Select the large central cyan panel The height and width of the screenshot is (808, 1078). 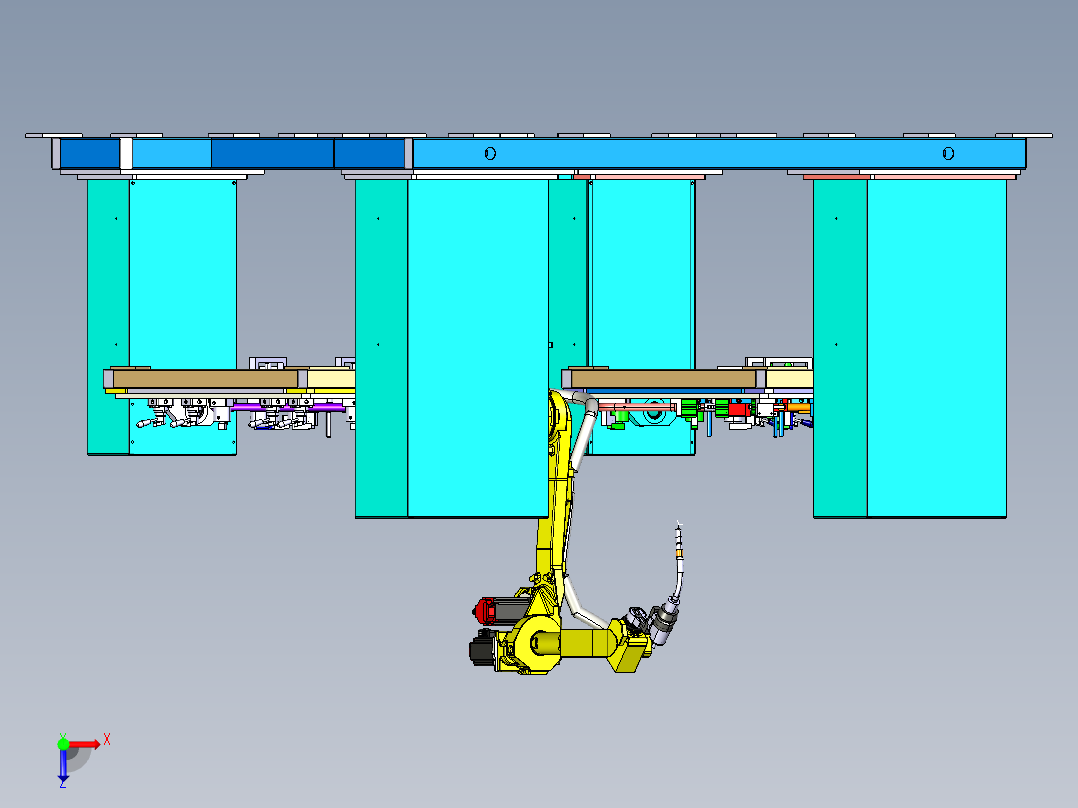point(478,347)
